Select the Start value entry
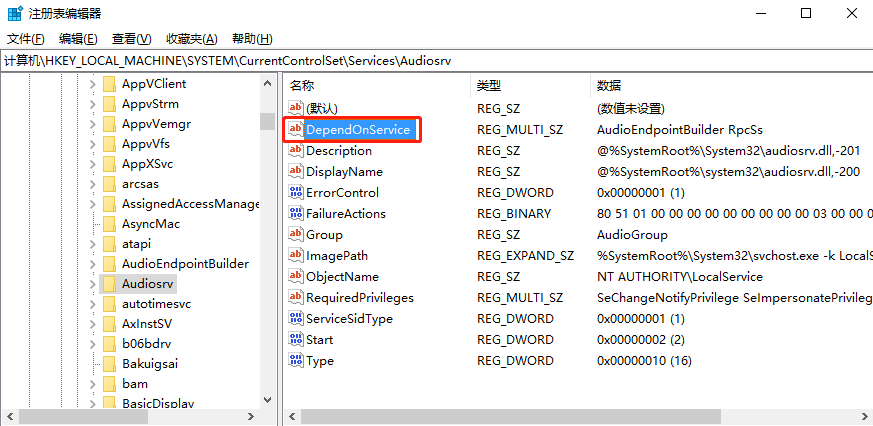This screenshot has height=426, width=873. 320,339
